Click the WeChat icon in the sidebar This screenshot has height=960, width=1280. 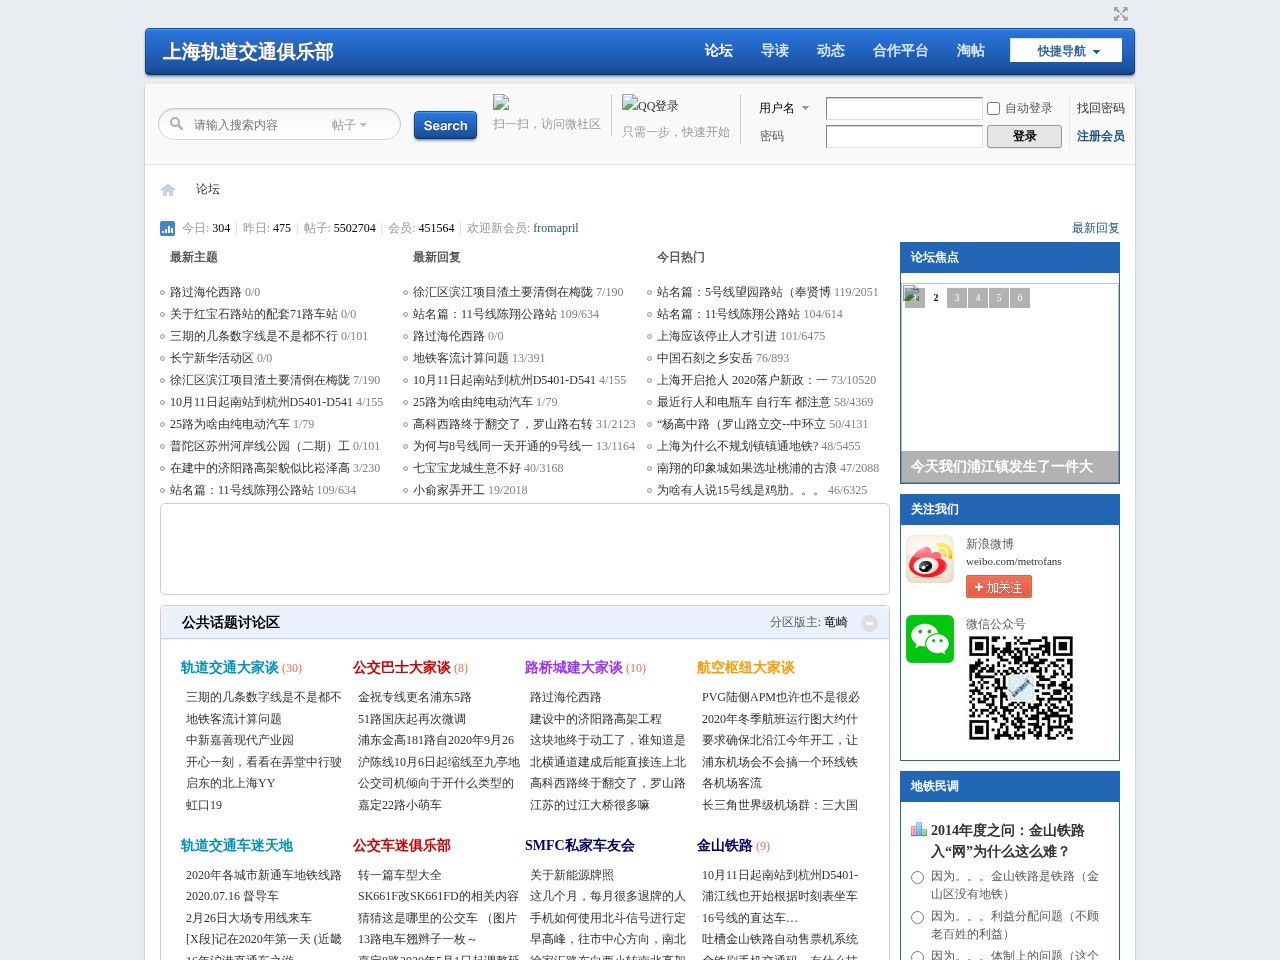(930, 639)
